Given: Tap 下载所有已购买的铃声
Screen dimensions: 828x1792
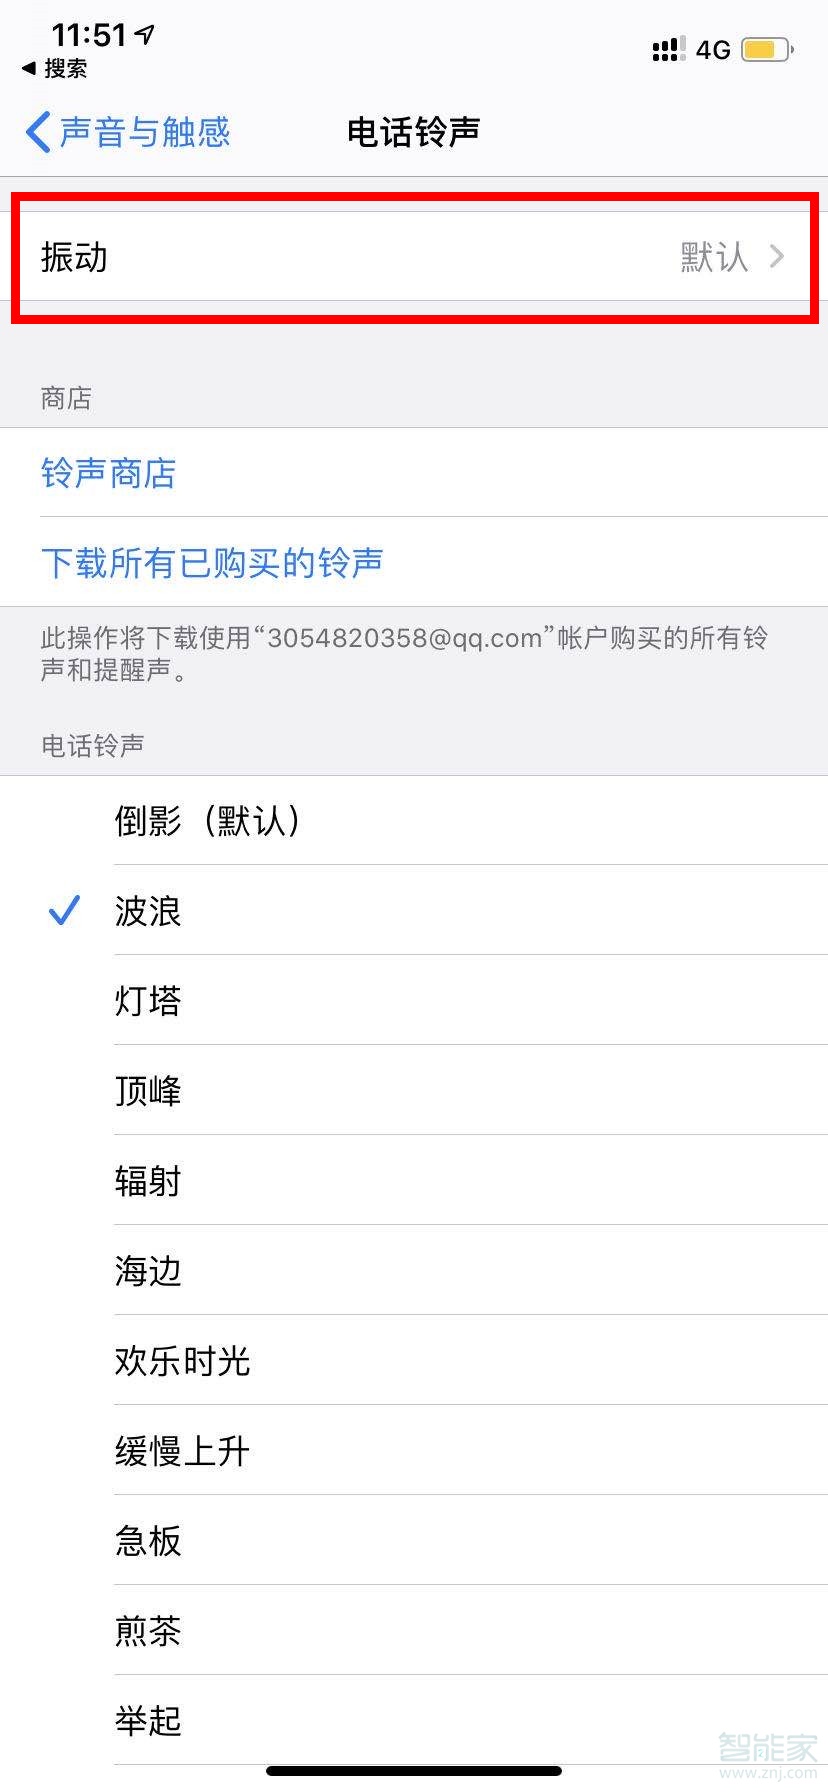Looking at the screenshot, I should (213, 563).
